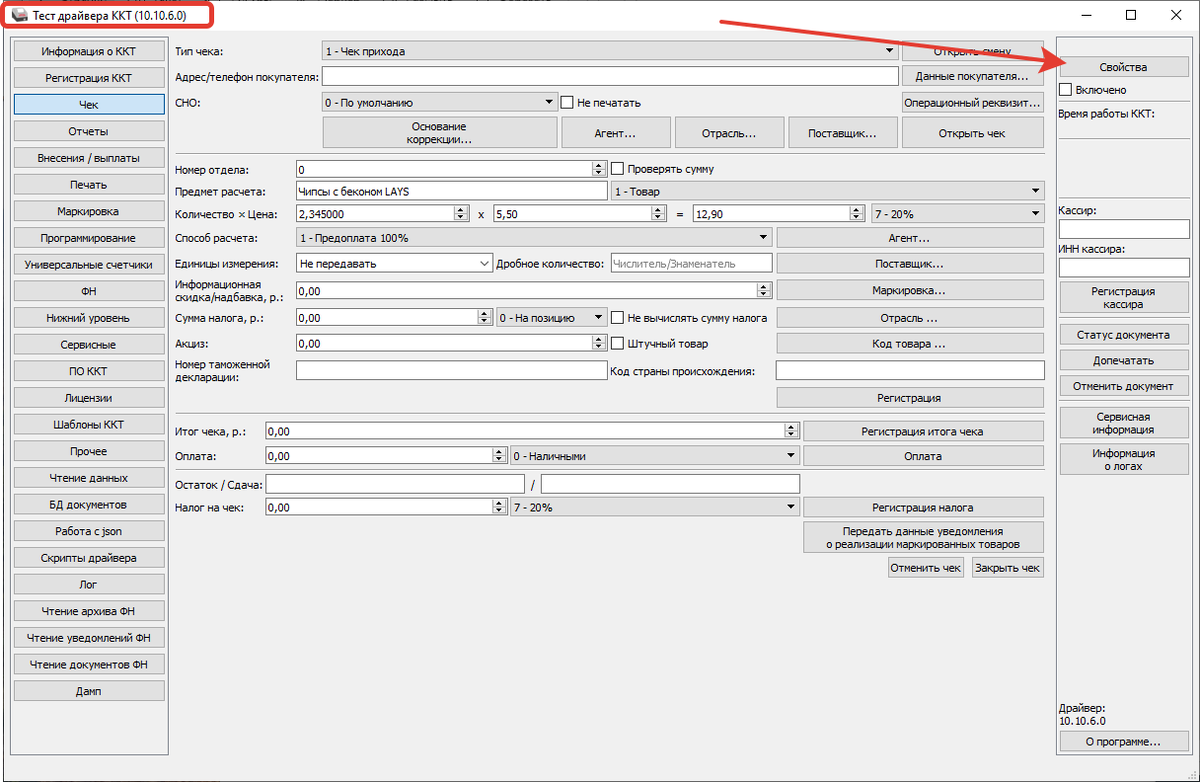Click Отменить документ button
The height and width of the screenshot is (782, 1200).
point(1123,386)
